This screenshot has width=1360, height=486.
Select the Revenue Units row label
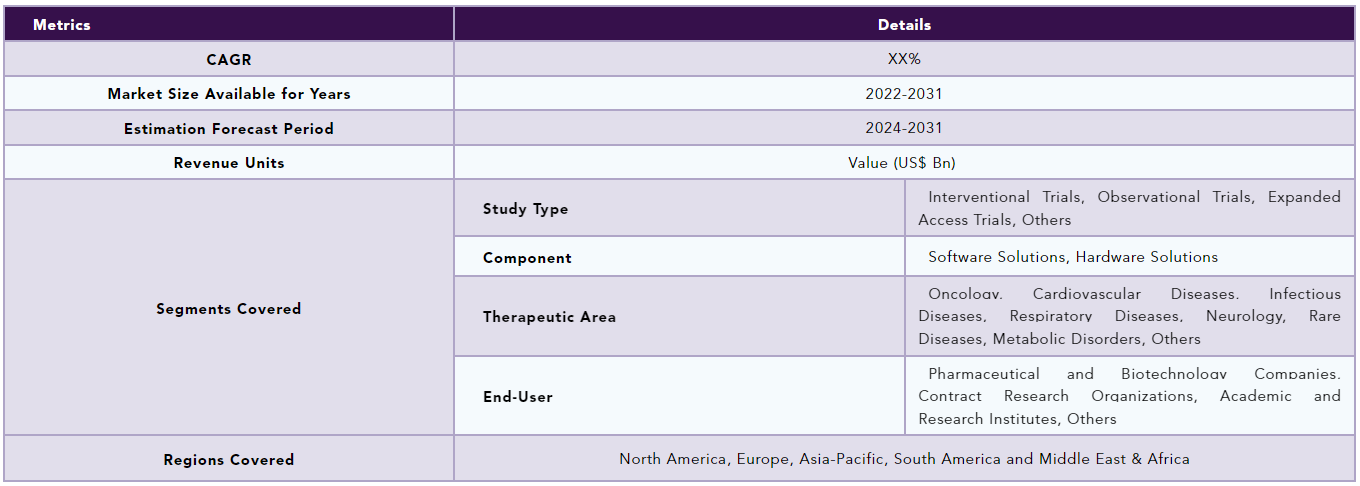point(229,162)
